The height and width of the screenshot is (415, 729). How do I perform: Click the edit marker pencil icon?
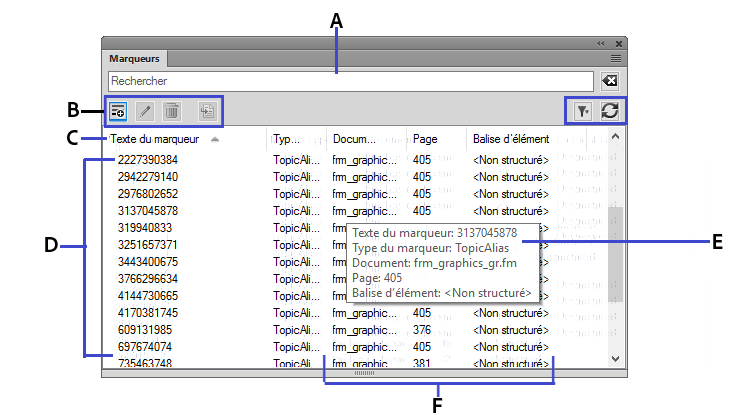[x=145, y=111]
